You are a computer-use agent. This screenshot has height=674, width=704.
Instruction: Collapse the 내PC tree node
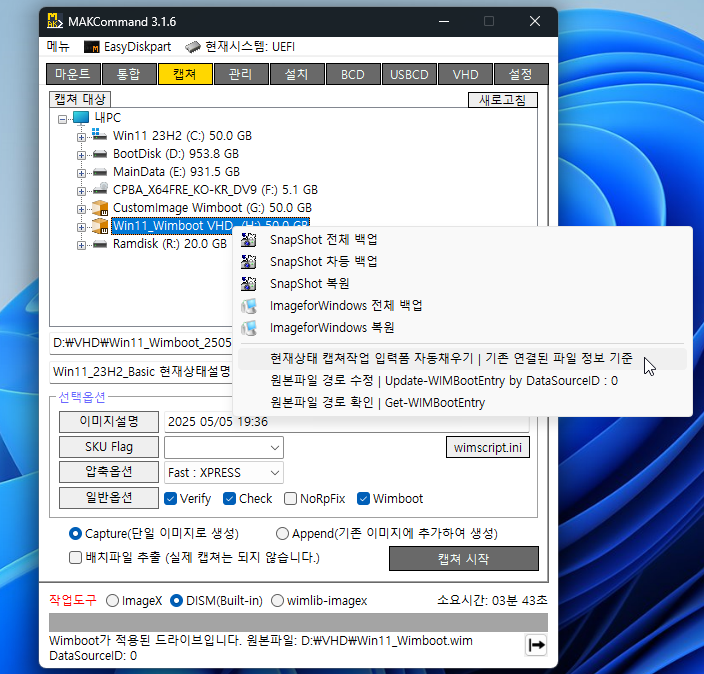click(62, 119)
